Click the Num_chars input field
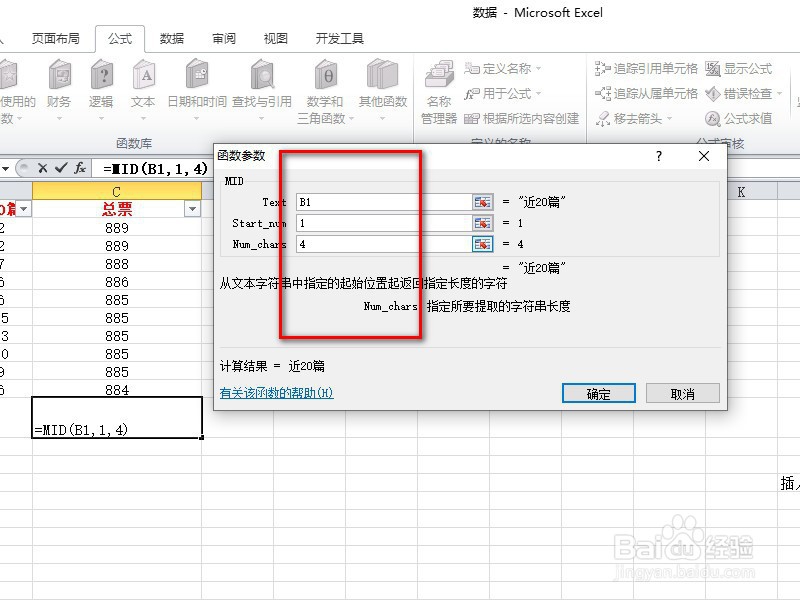This screenshot has width=800, height=600. [384, 244]
